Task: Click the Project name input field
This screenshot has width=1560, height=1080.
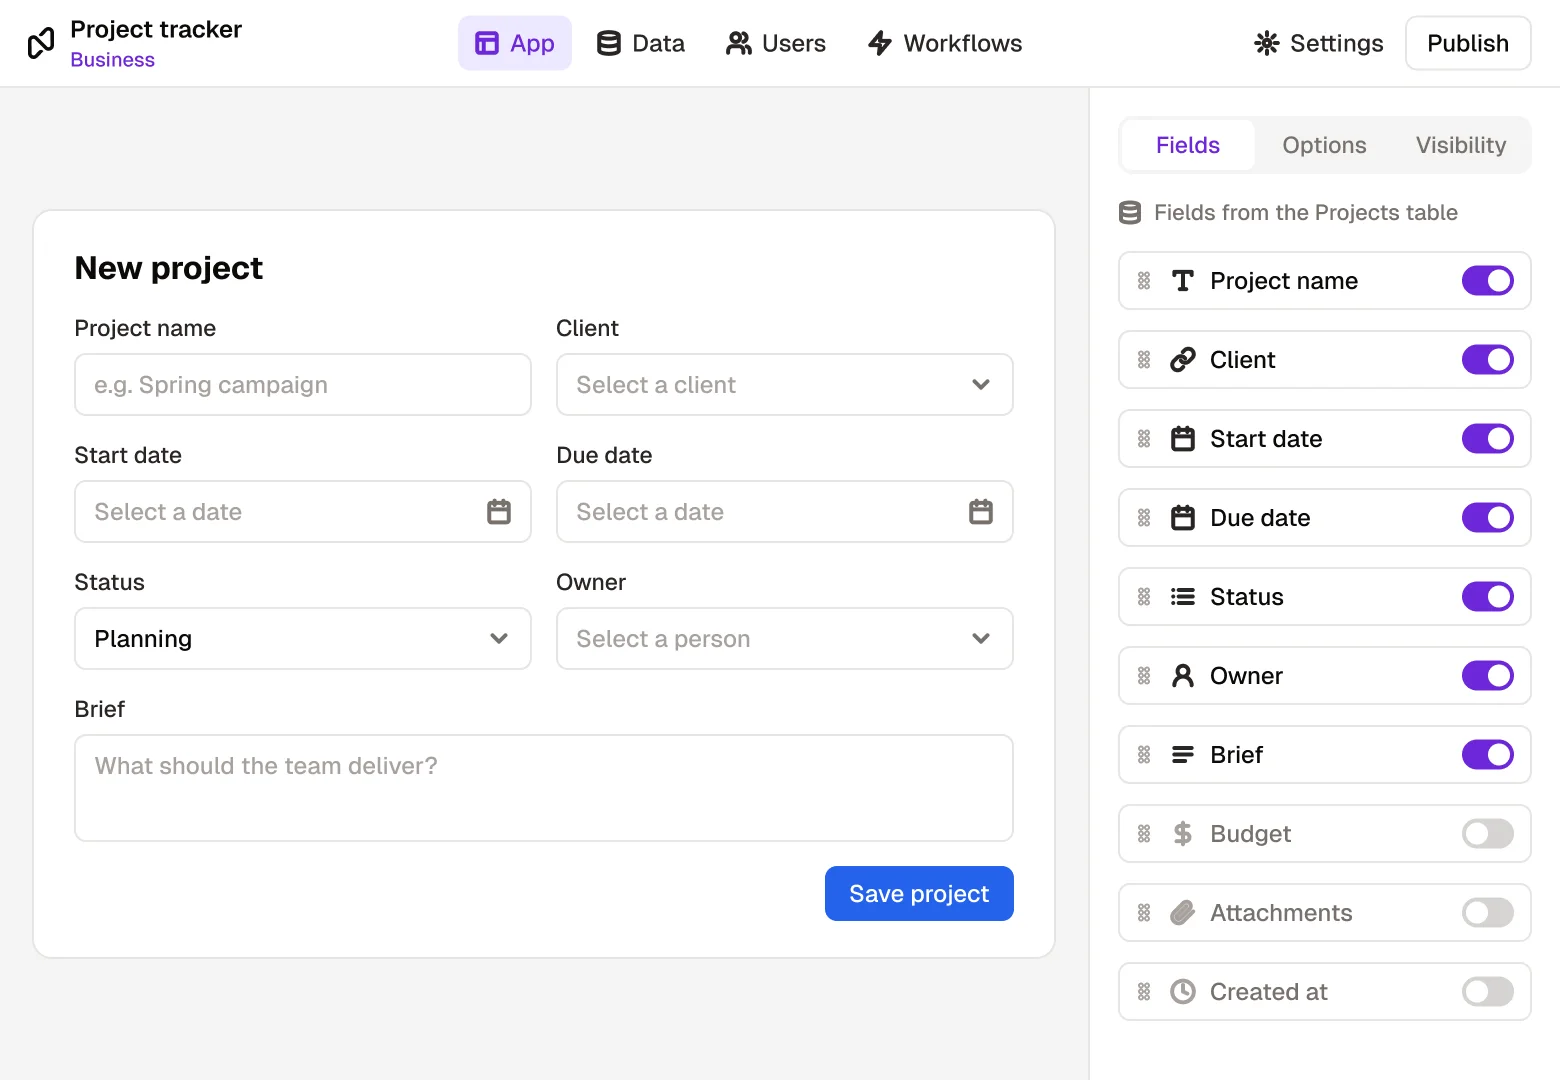Action: [303, 385]
